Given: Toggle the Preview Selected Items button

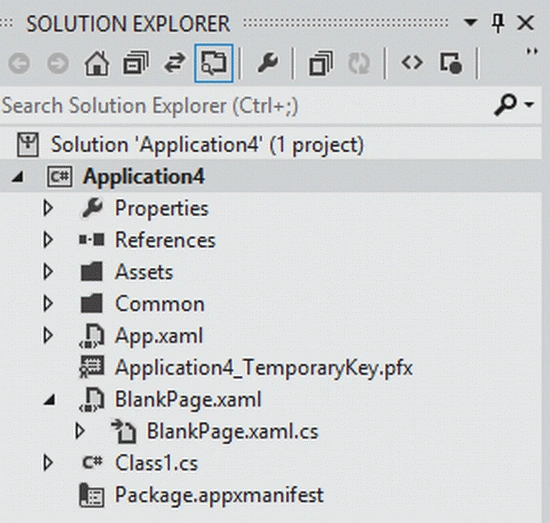Looking at the screenshot, I should click(x=214, y=63).
